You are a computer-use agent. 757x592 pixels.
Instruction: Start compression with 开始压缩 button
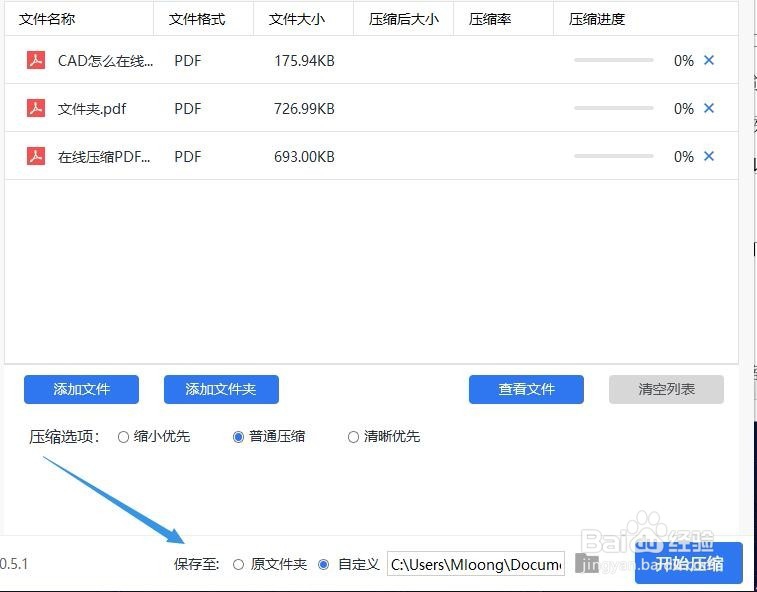pyautogui.click(x=689, y=564)
